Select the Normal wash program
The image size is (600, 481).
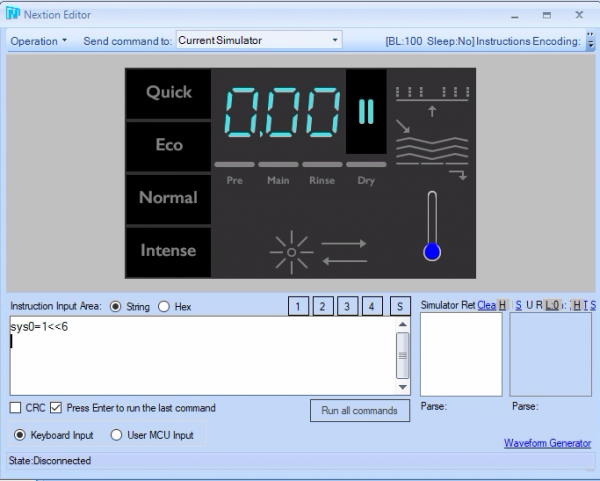[x=168, y=199]
